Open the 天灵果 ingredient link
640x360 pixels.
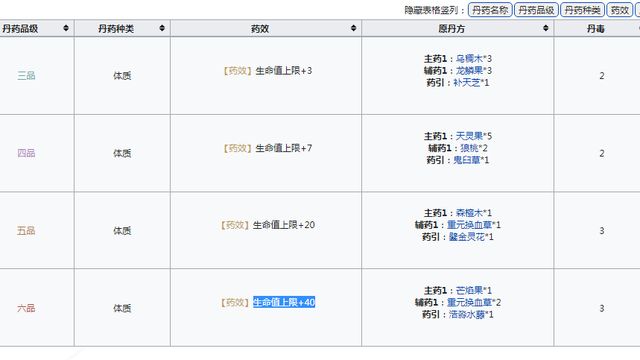(469, 136)
